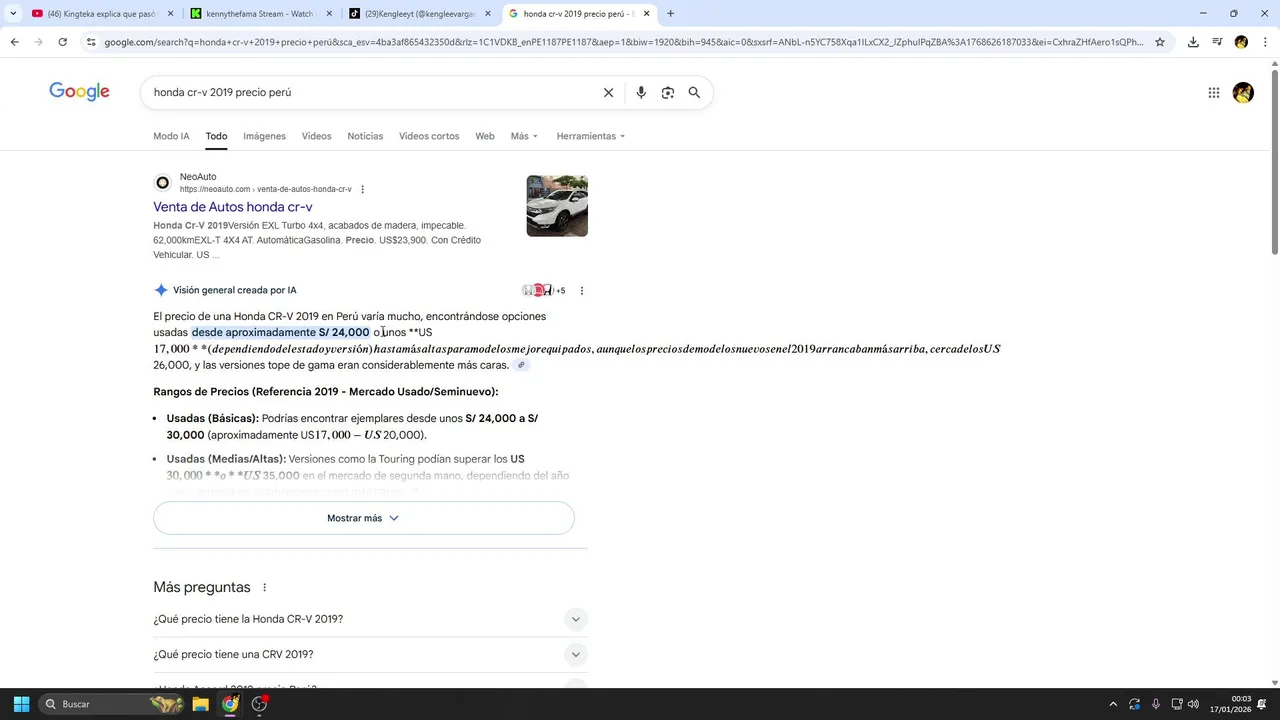Open the NeoAuto result three-dot options

(363, 189)
